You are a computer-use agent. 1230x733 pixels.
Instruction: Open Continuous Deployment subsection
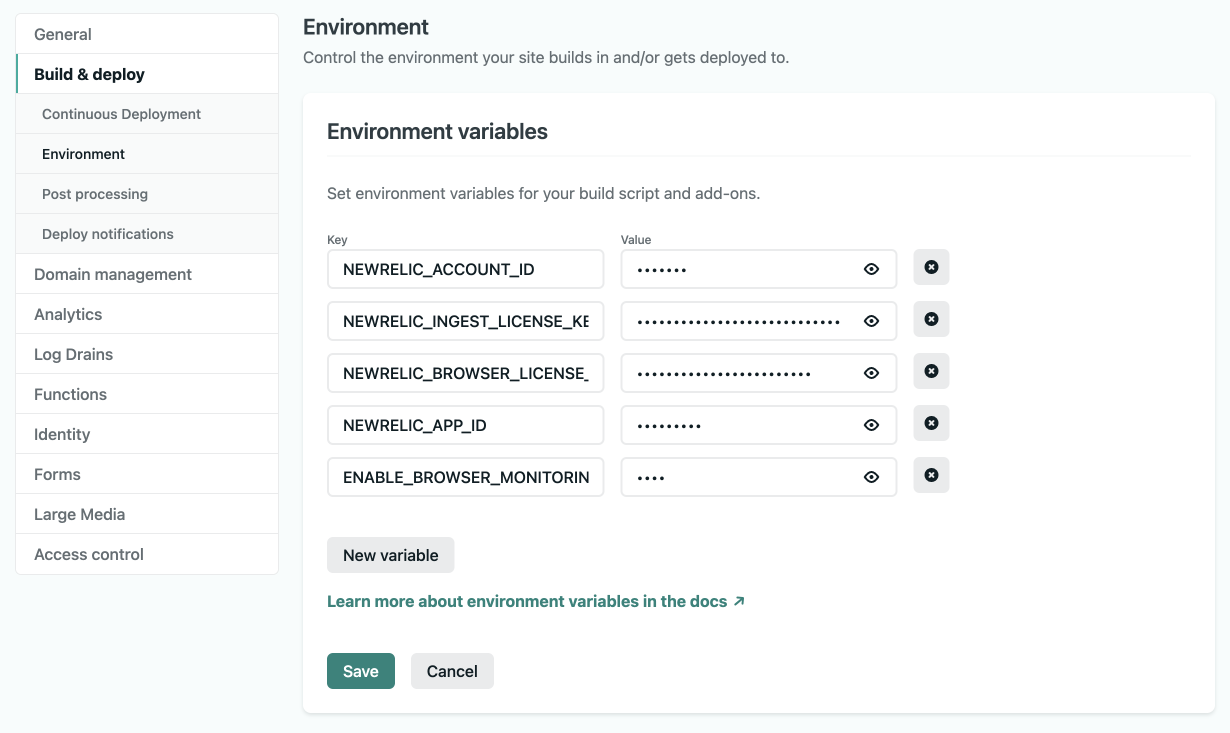(121, 114)
